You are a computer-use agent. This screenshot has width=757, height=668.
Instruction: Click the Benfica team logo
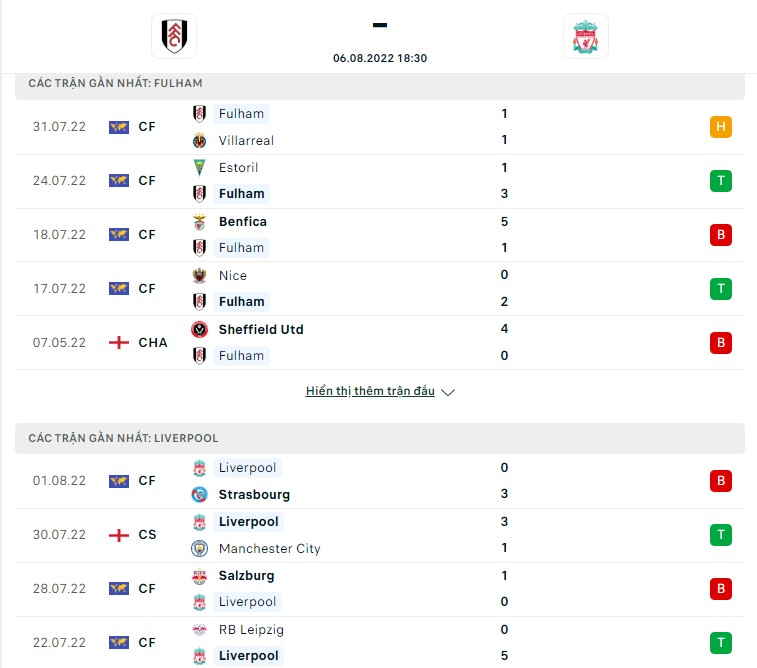click(x=199, y=222)
